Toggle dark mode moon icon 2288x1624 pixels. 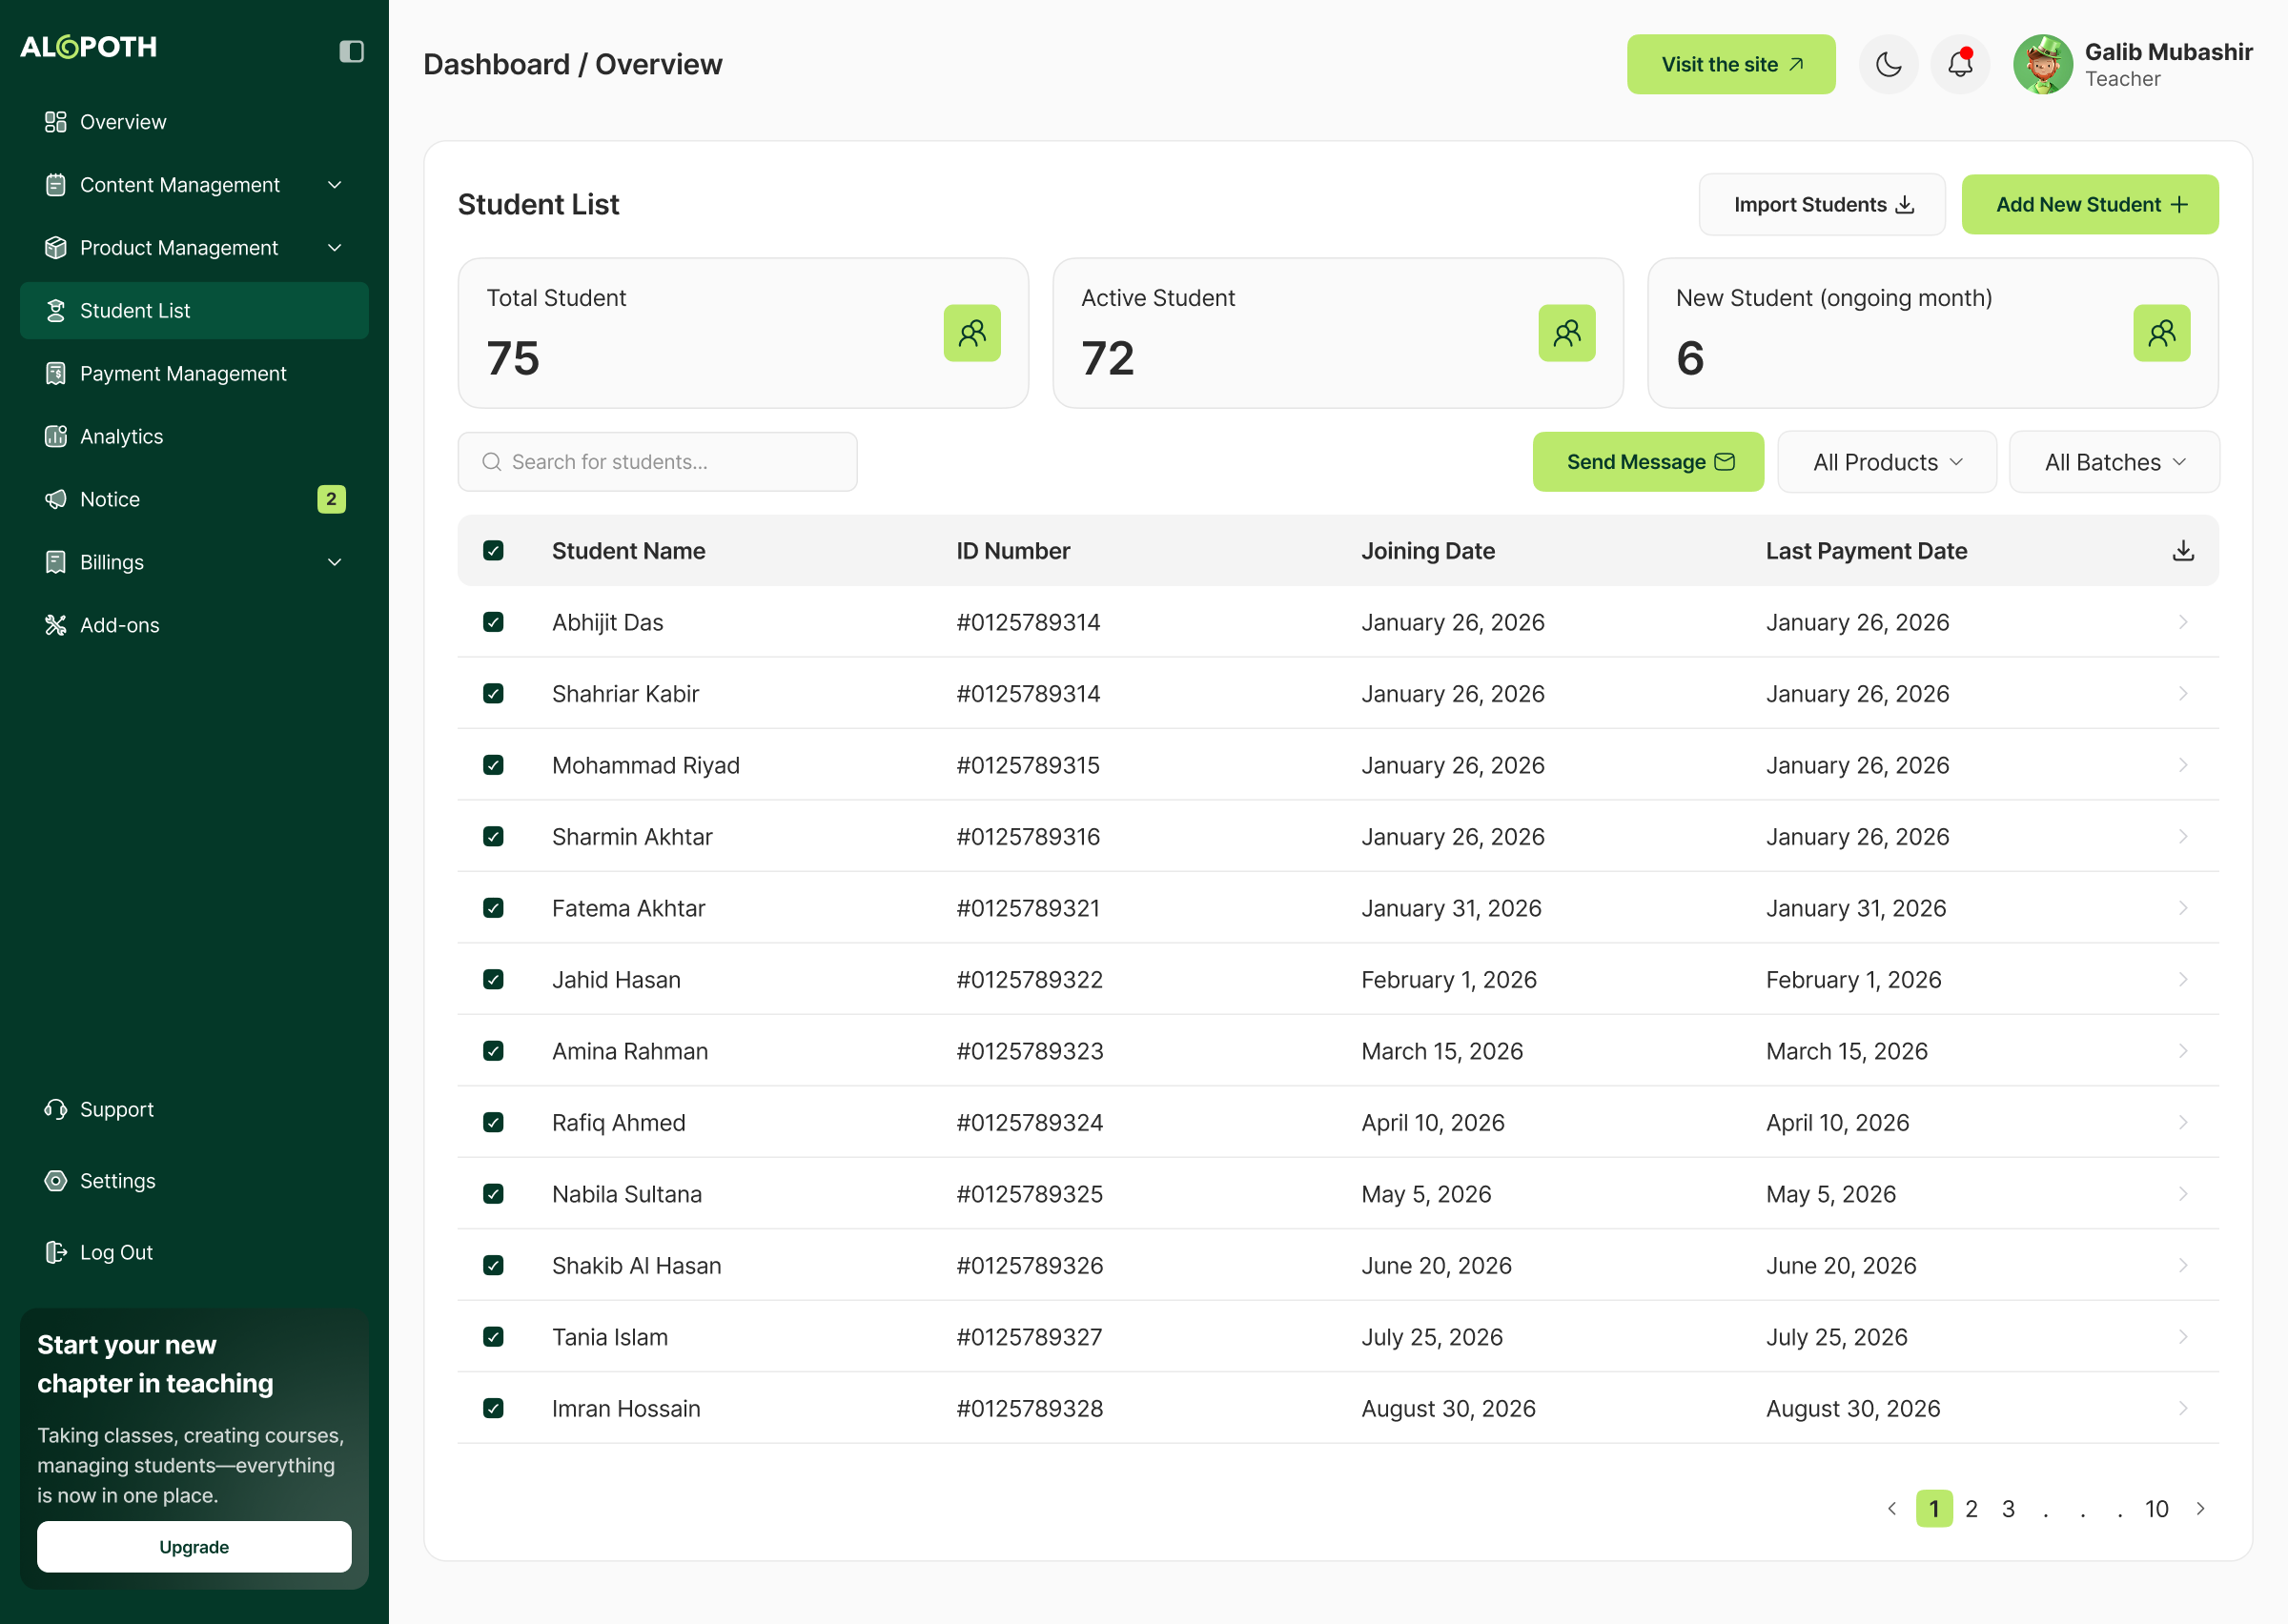point(1888,65)
